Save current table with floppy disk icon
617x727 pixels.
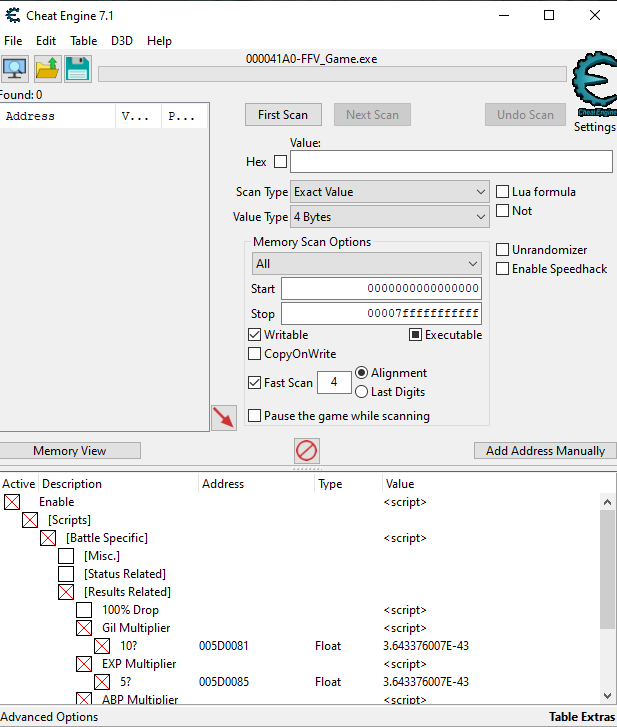[x=77, y=69]
